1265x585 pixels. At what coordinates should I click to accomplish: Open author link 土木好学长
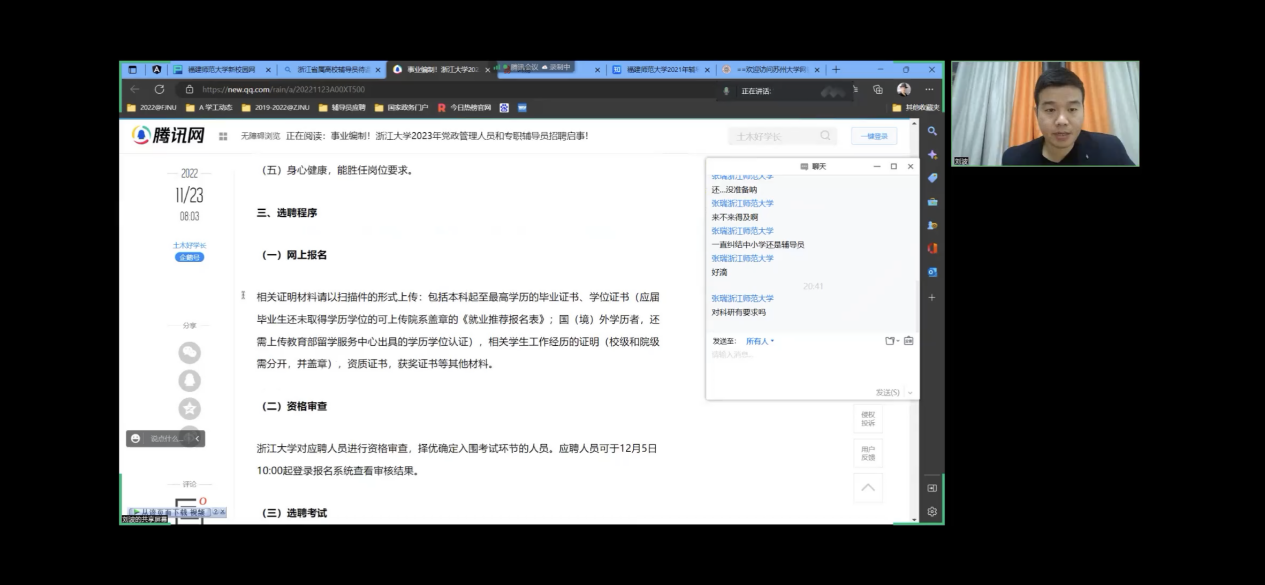189,245
